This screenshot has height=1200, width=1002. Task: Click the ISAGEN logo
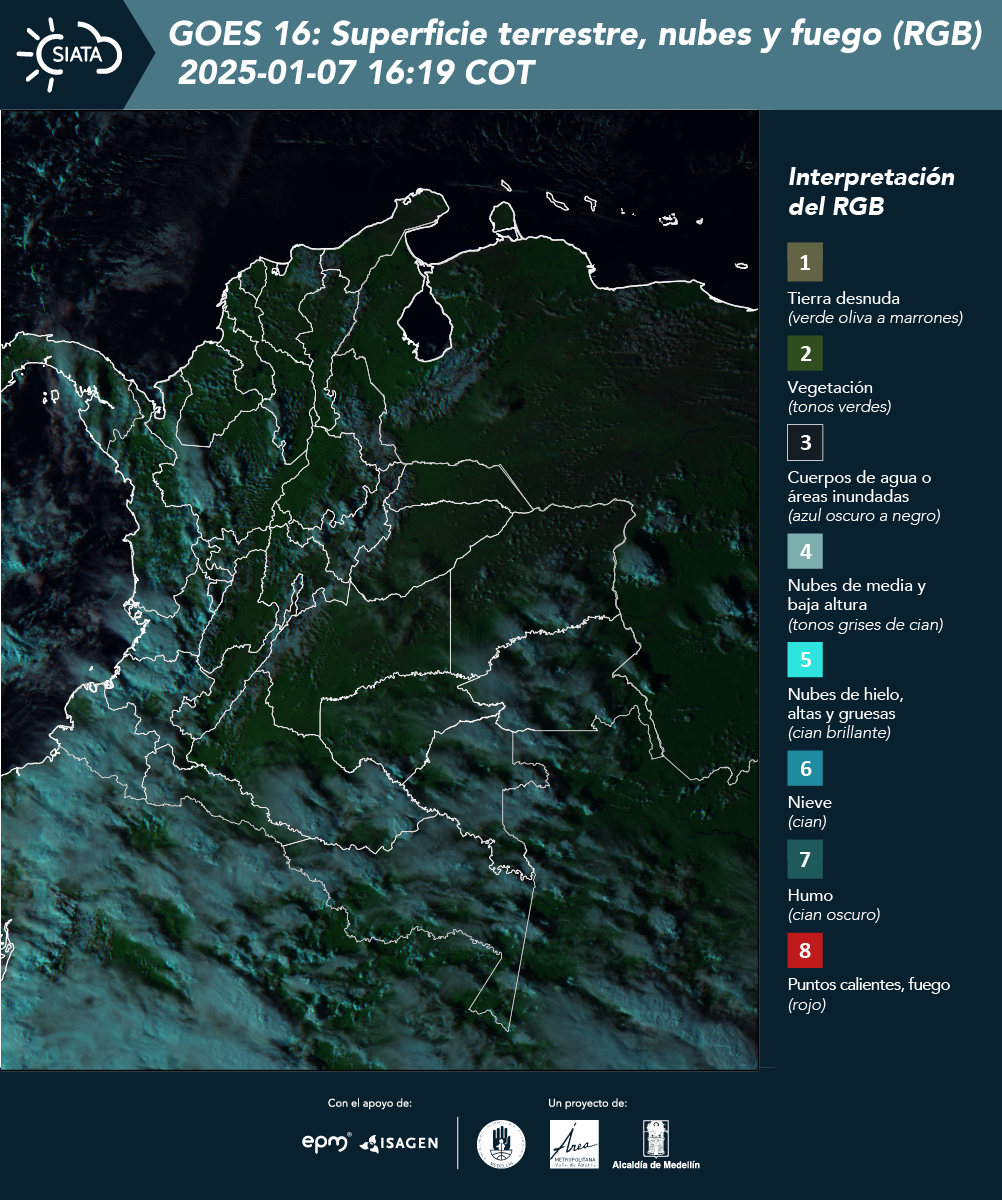click(x=399, y=1143)
